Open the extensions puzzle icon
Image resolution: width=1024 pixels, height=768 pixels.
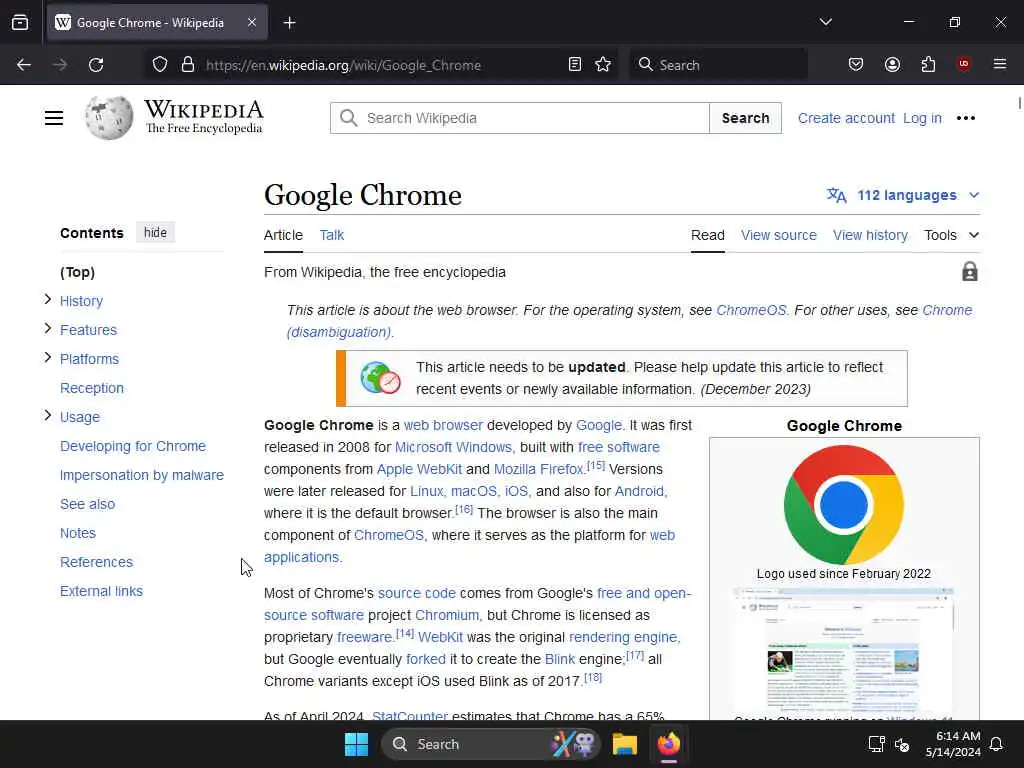click(x=928, y=65)
